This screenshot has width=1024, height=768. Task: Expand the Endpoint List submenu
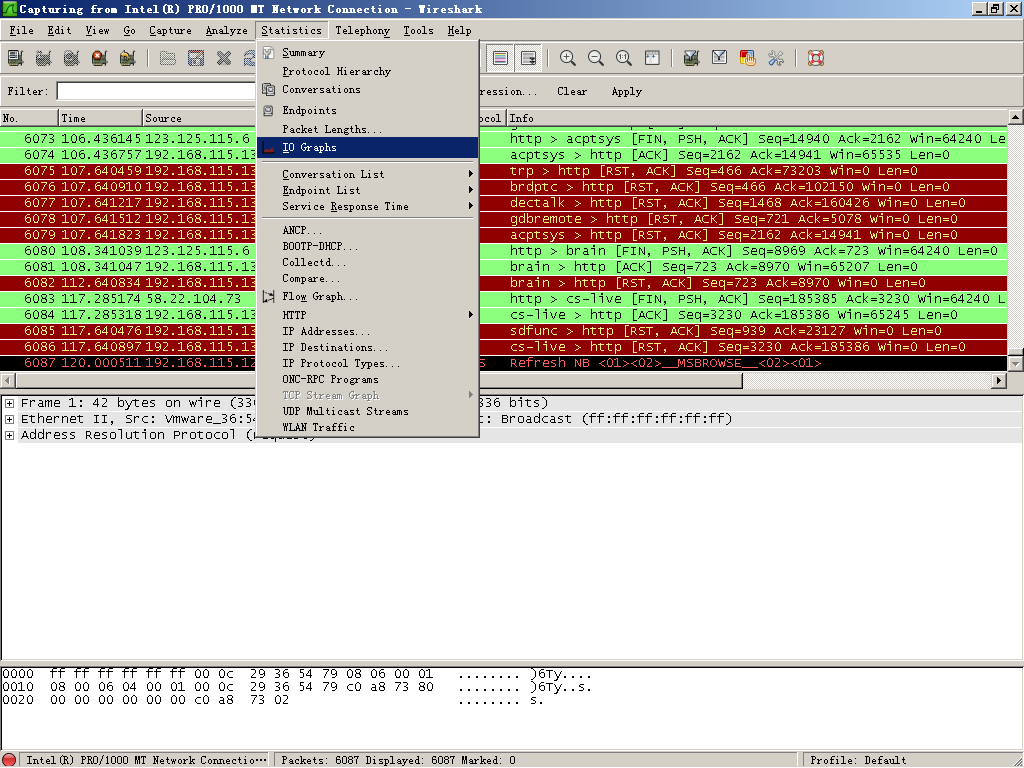pyautogui.click(x=368, y=191)
